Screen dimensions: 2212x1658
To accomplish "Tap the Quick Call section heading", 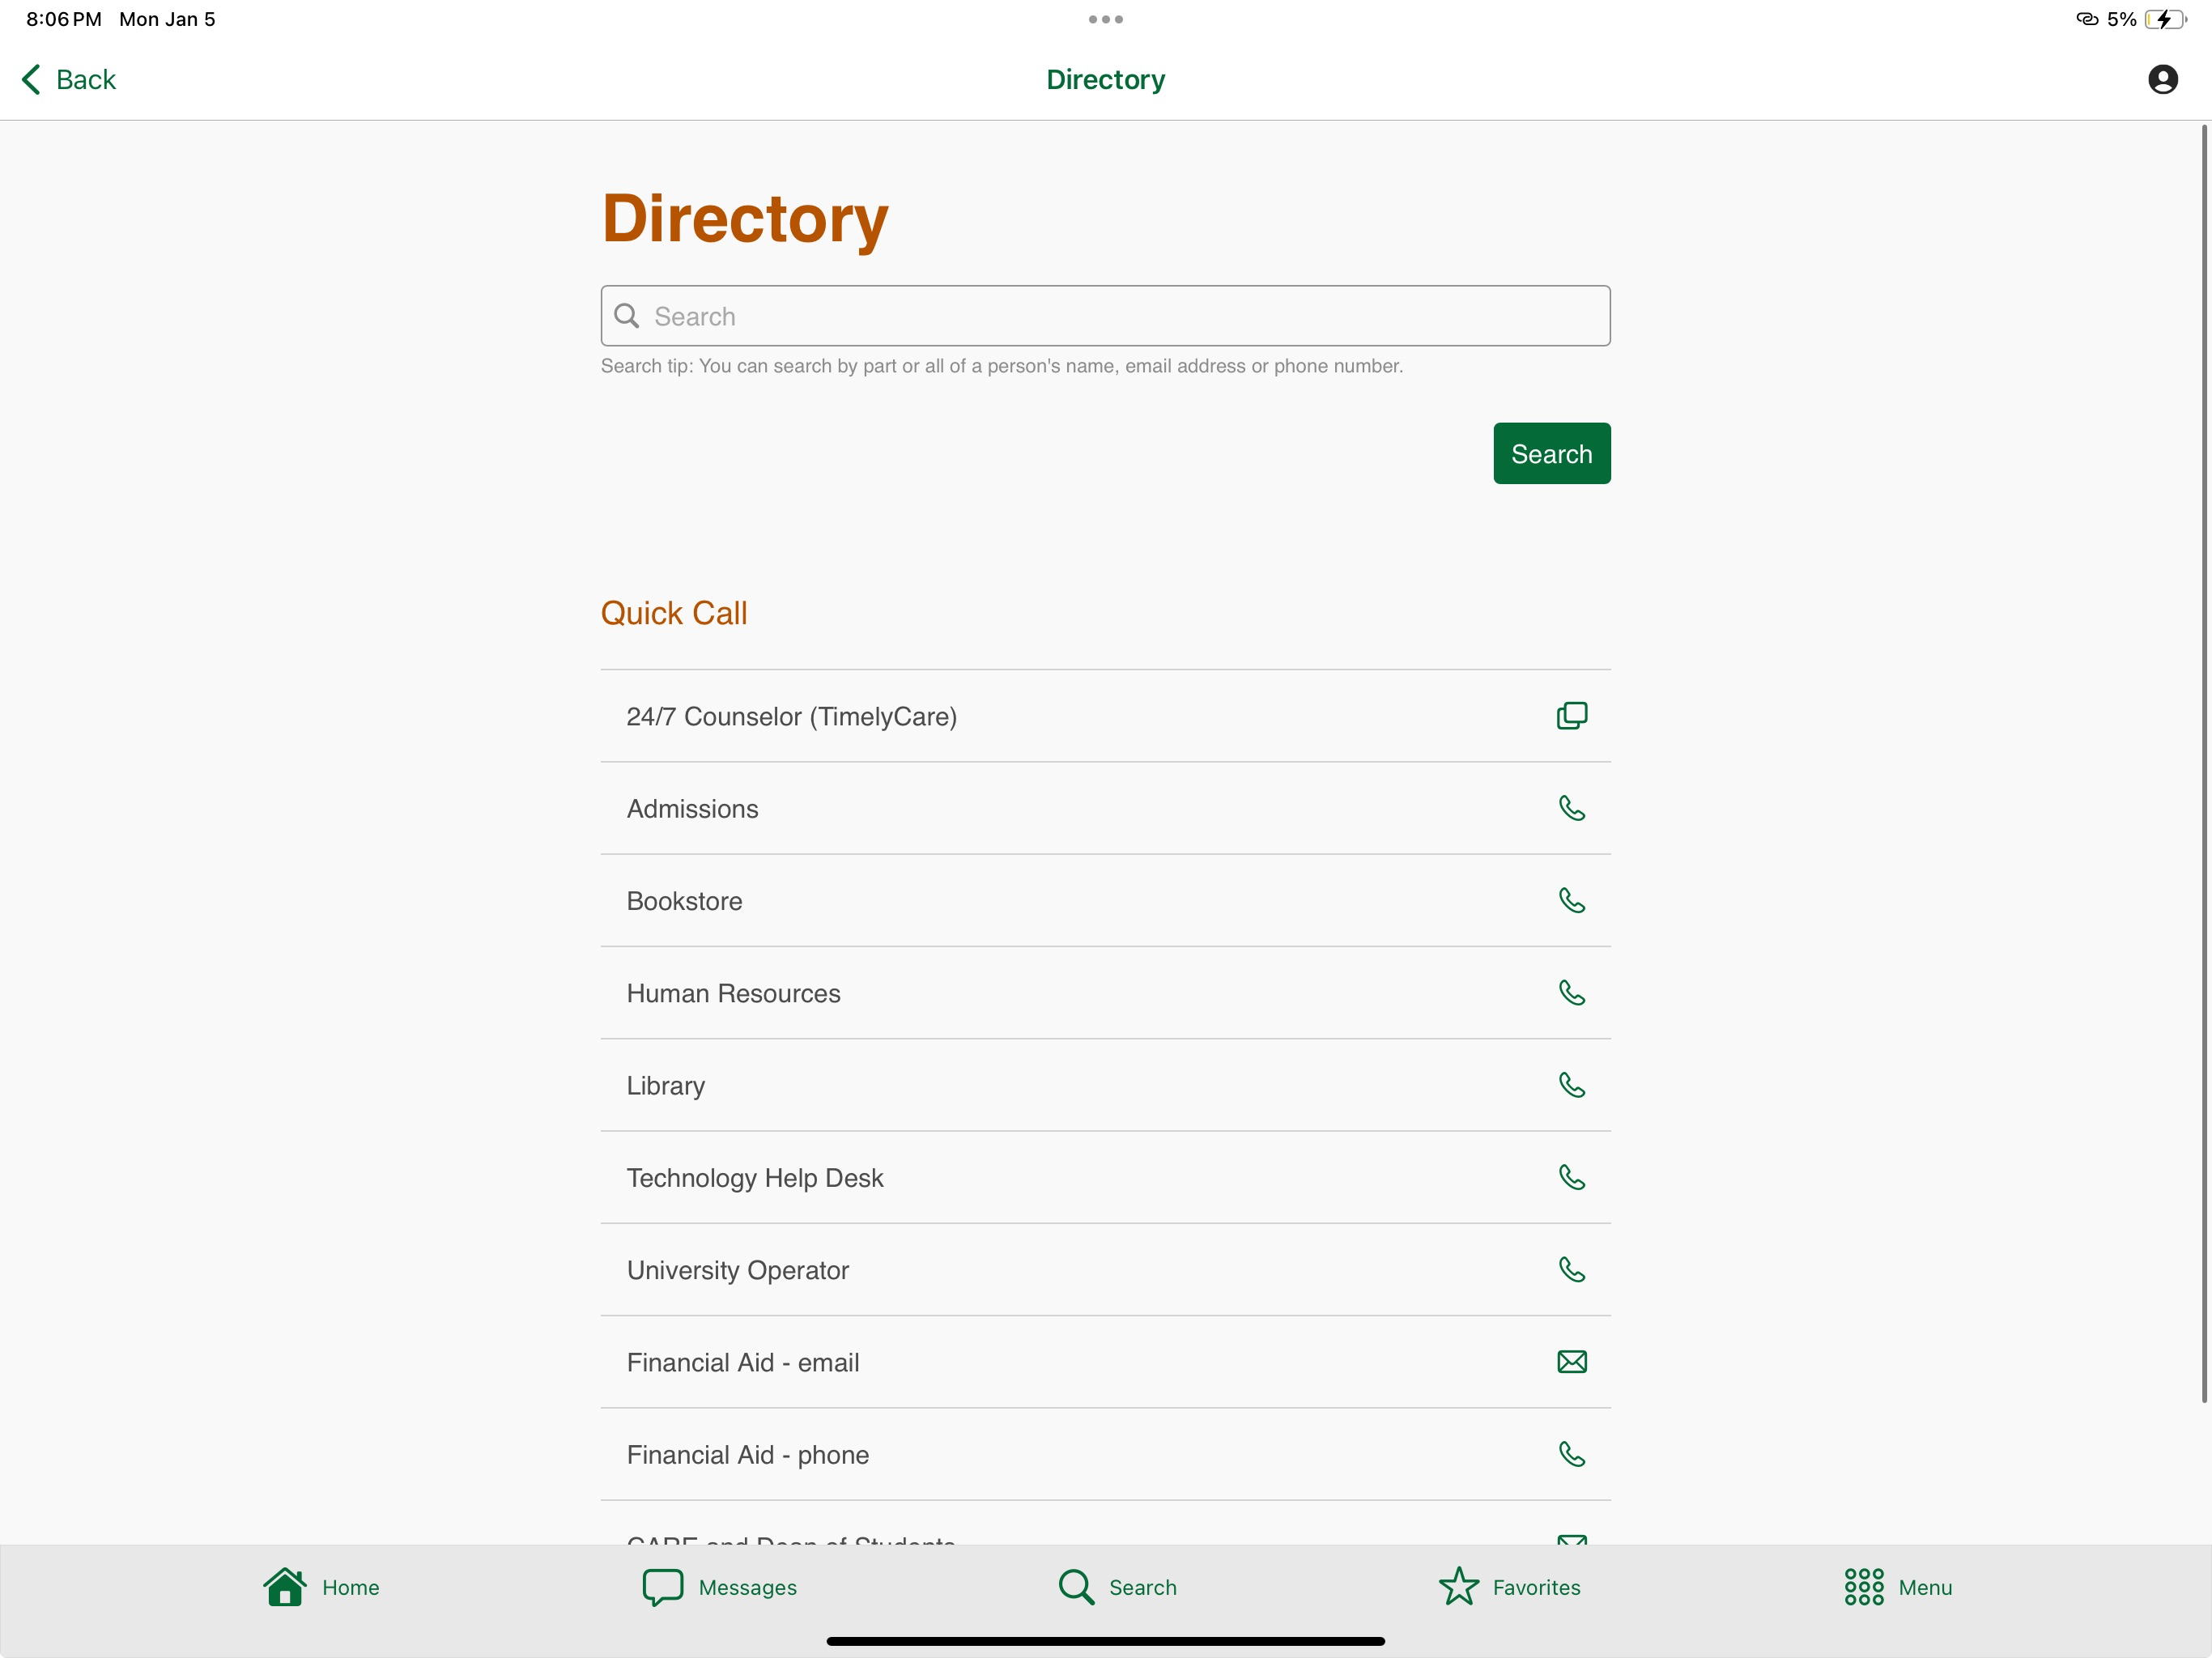I will (674, 613).
